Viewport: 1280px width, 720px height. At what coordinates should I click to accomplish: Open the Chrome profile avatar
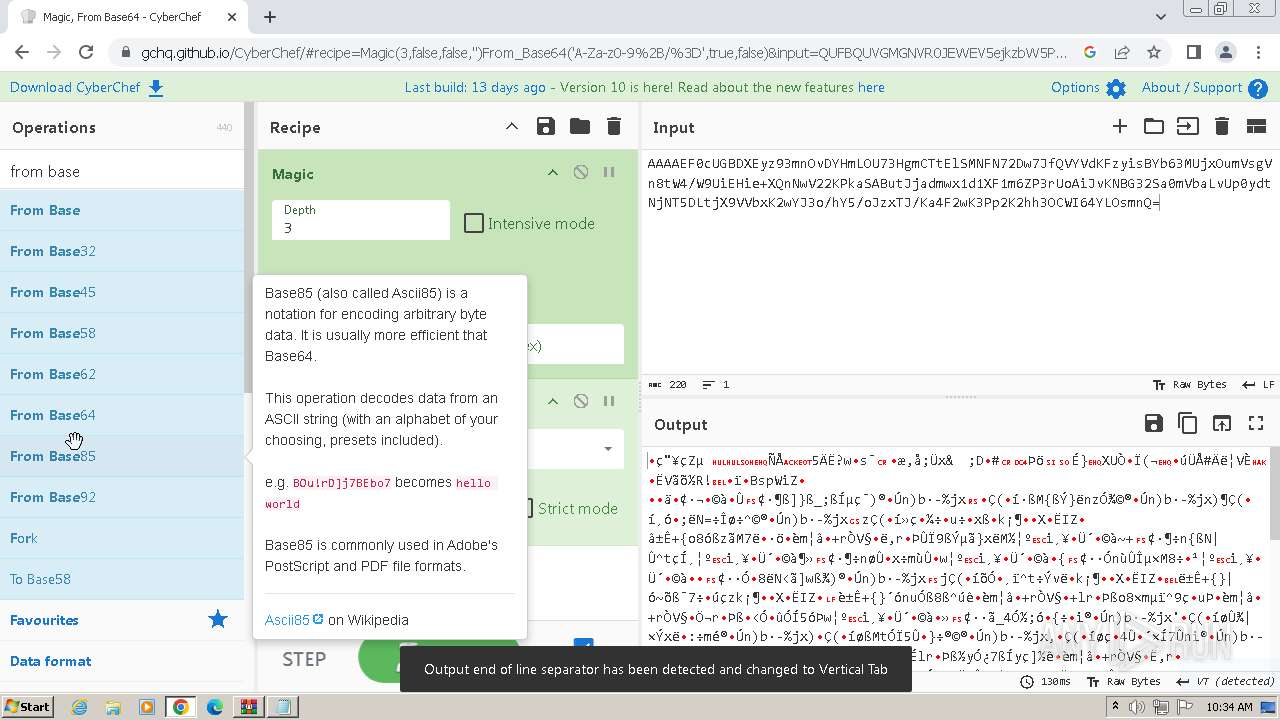[1226, 52]
